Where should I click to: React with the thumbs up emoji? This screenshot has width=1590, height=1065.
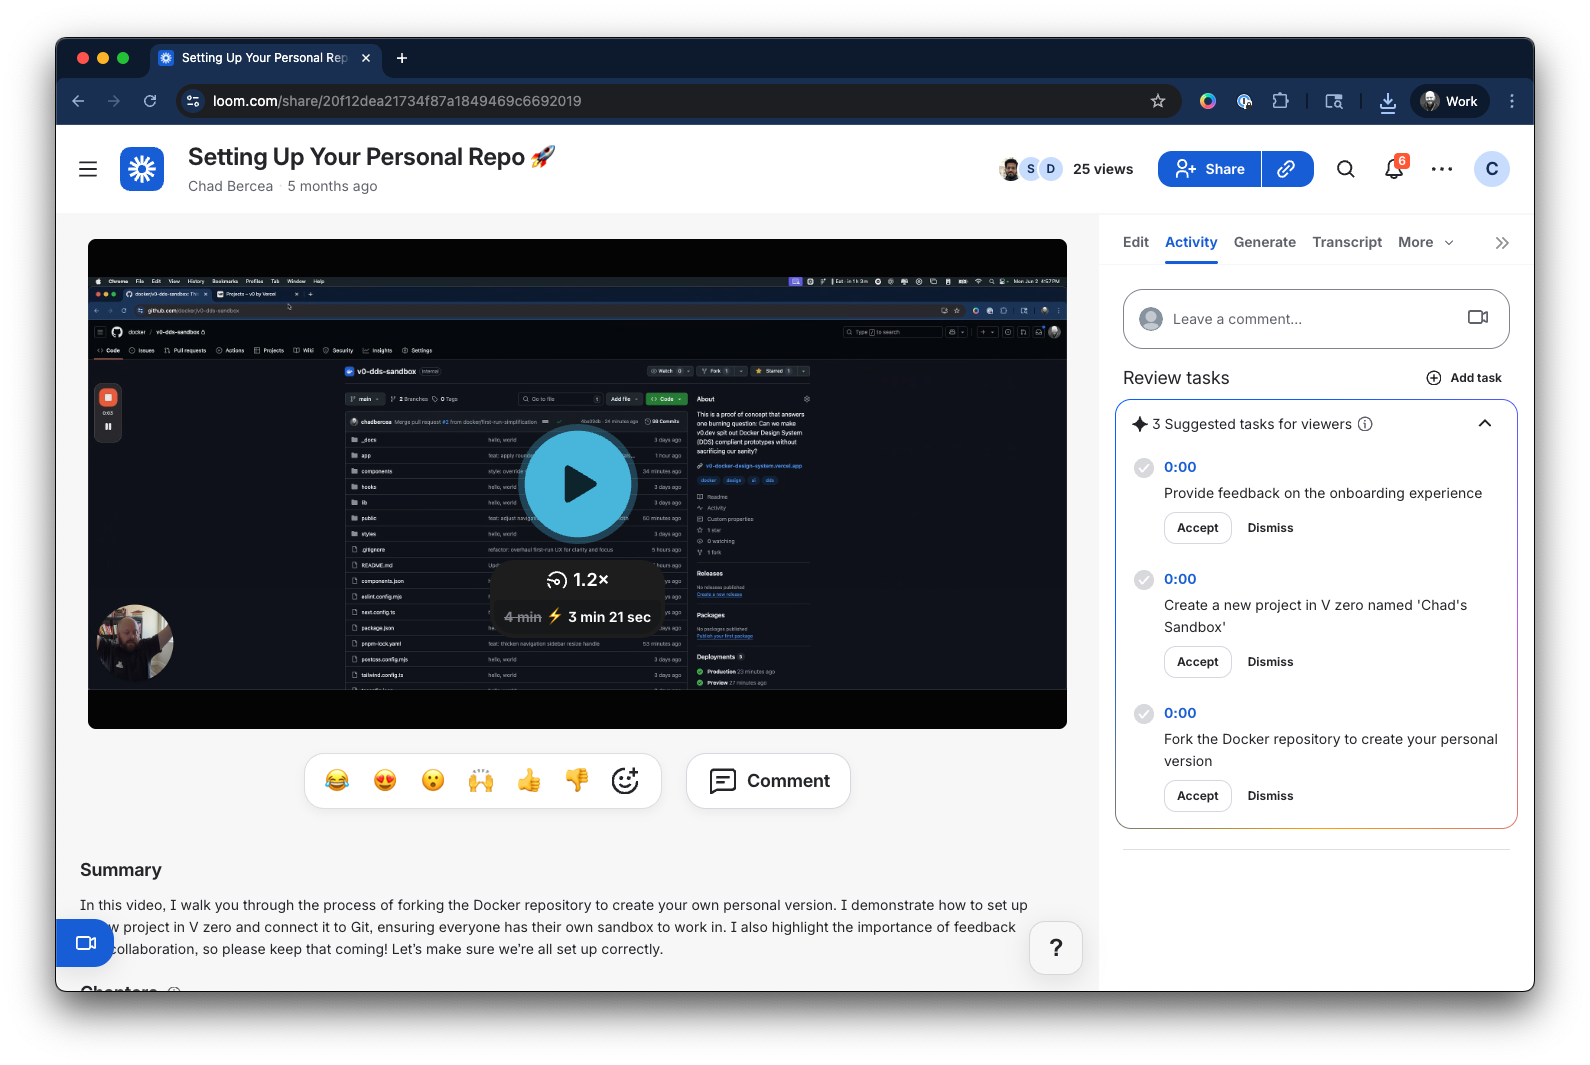point(529,780)
